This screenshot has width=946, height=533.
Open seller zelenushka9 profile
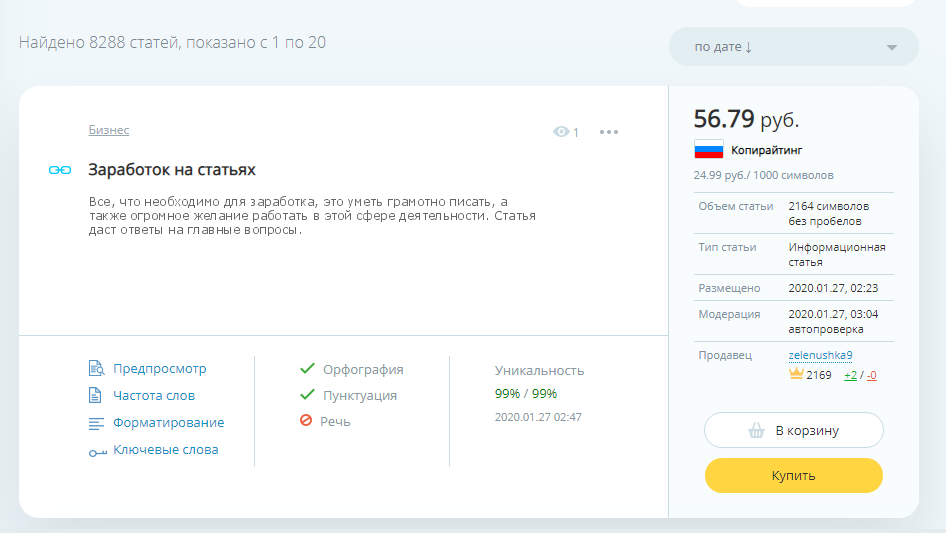(x=820, y=355)
